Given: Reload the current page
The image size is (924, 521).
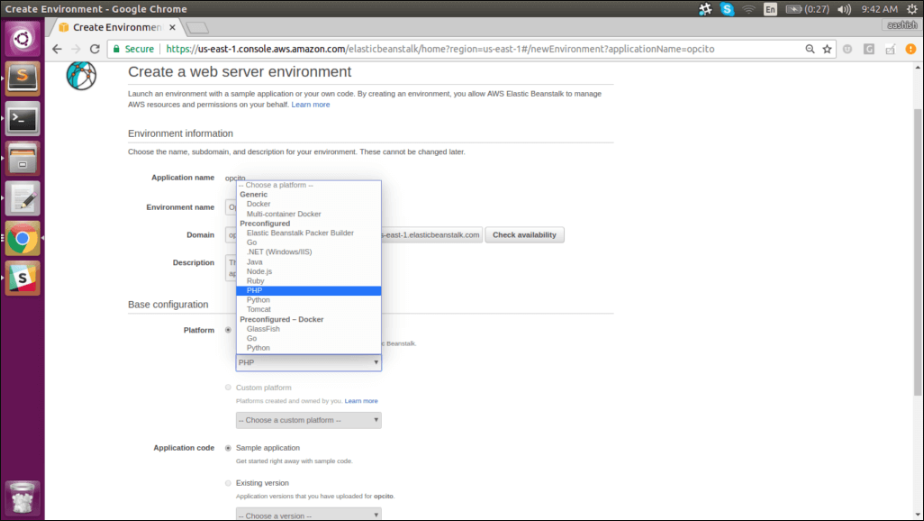Looking at the screenshot, I should point(94,49).
